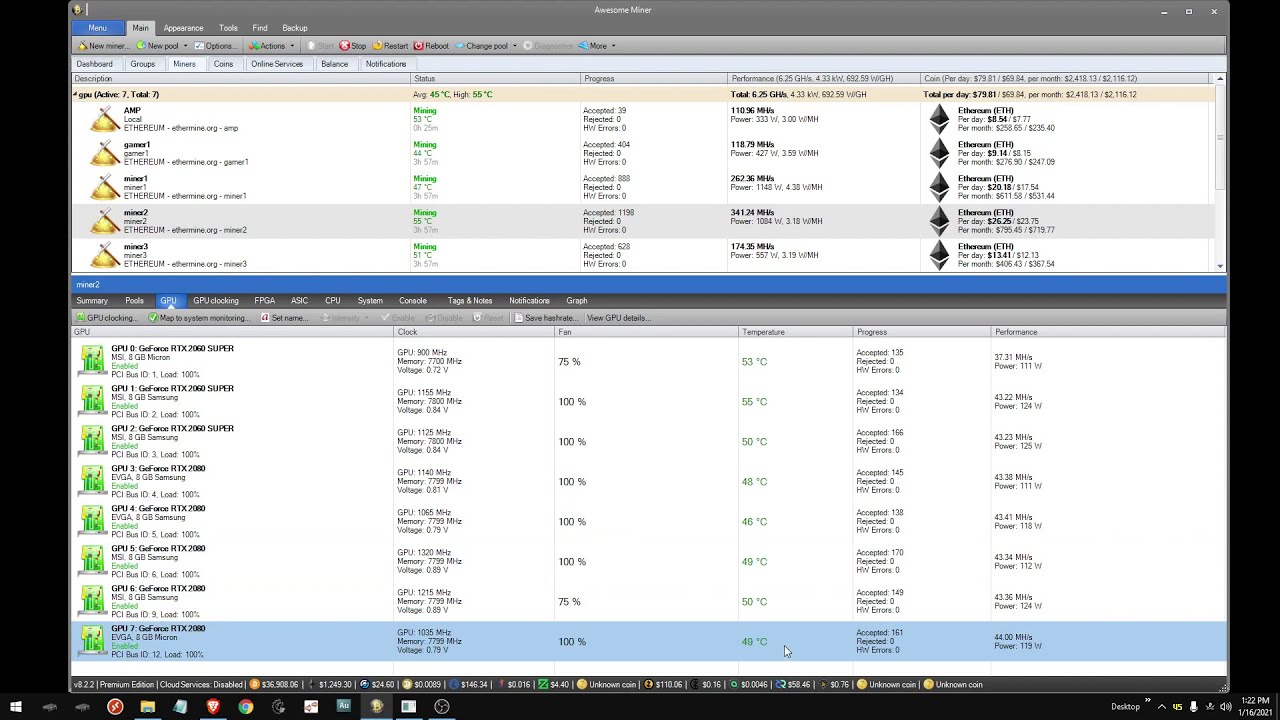Click the volume icon in system tray

(x=1226, y=706)
